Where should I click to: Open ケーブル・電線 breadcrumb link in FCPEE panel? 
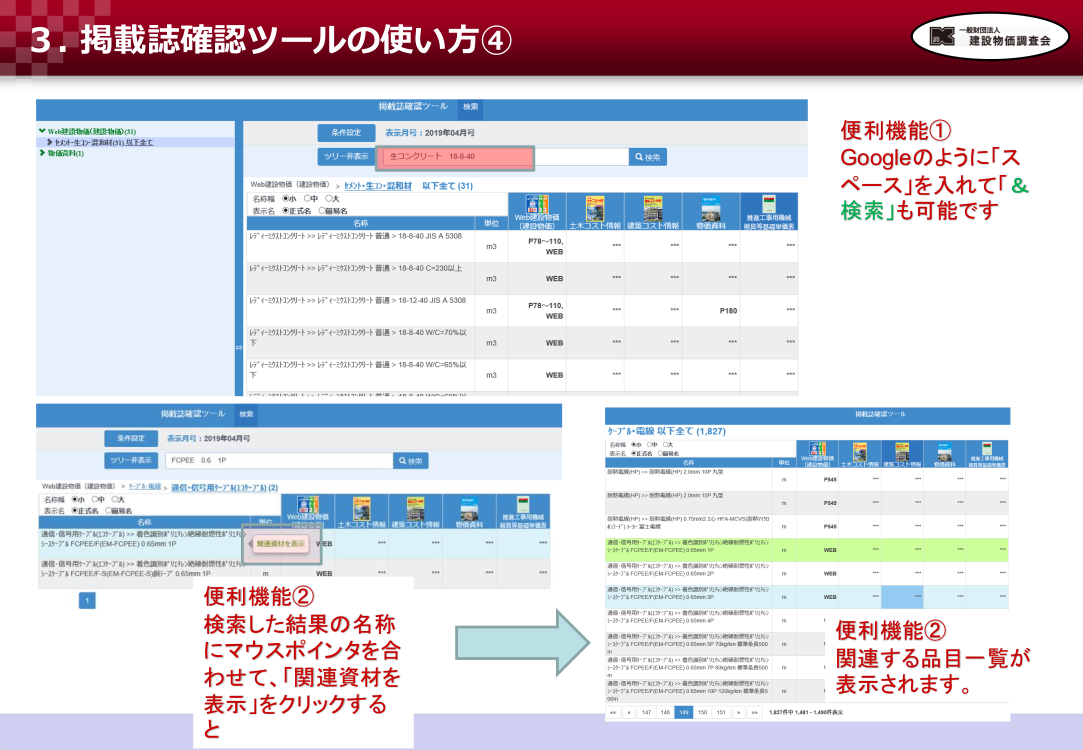144,487
